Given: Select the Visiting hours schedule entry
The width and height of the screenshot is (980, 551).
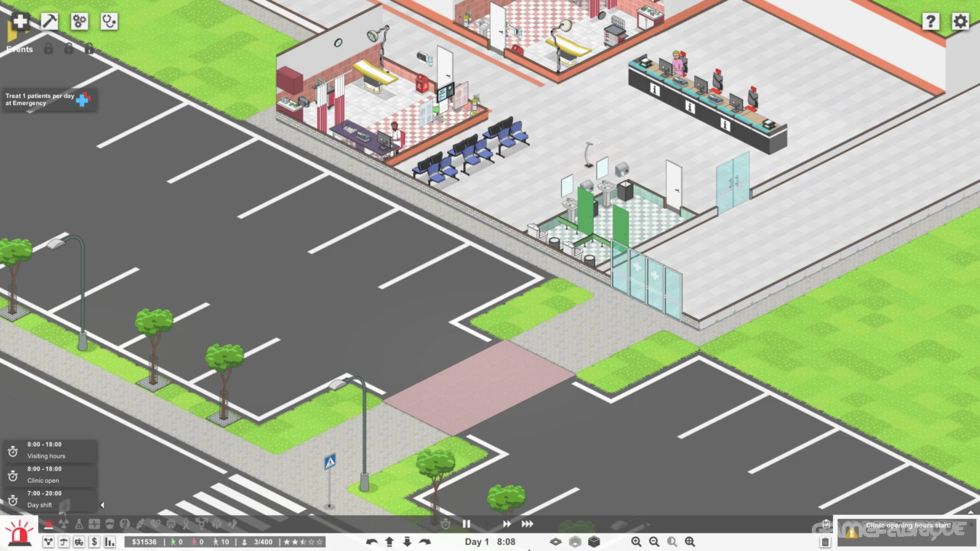Looking at the screenshot, I should [x=50, y=450].
